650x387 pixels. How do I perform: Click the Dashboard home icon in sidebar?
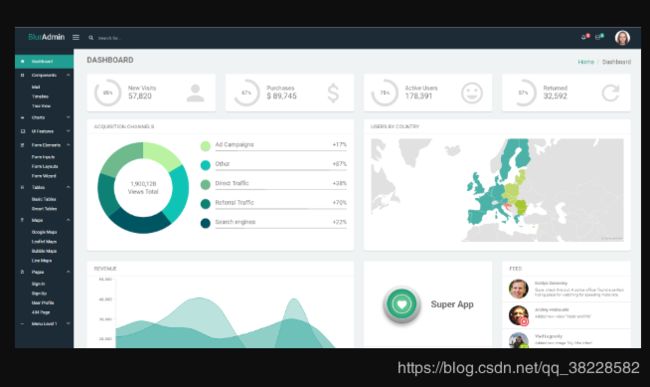pyautogui.click(x=22, y=61)
